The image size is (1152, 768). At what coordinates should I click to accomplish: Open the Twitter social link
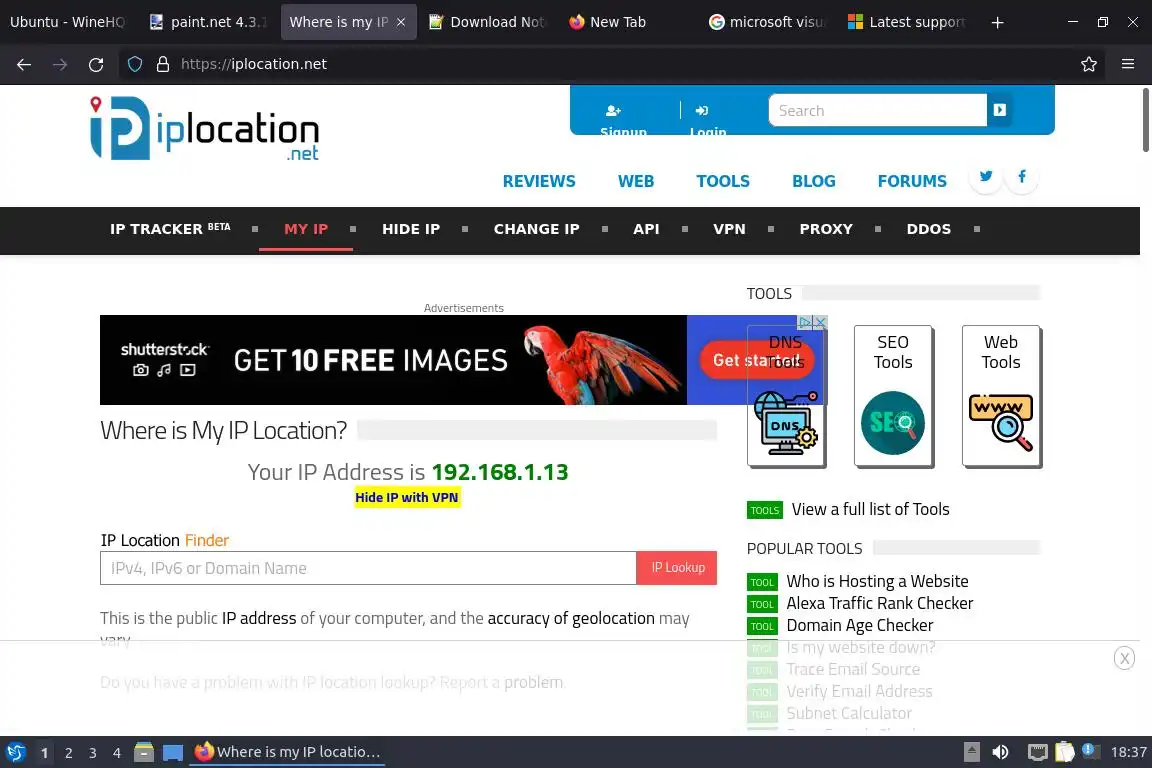986,176
